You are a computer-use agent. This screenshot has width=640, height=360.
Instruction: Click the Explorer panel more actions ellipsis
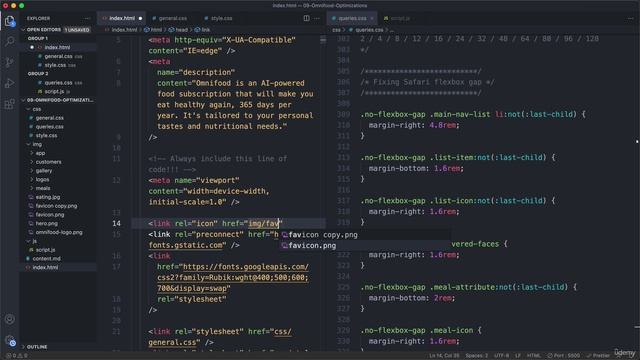(87, 18)
